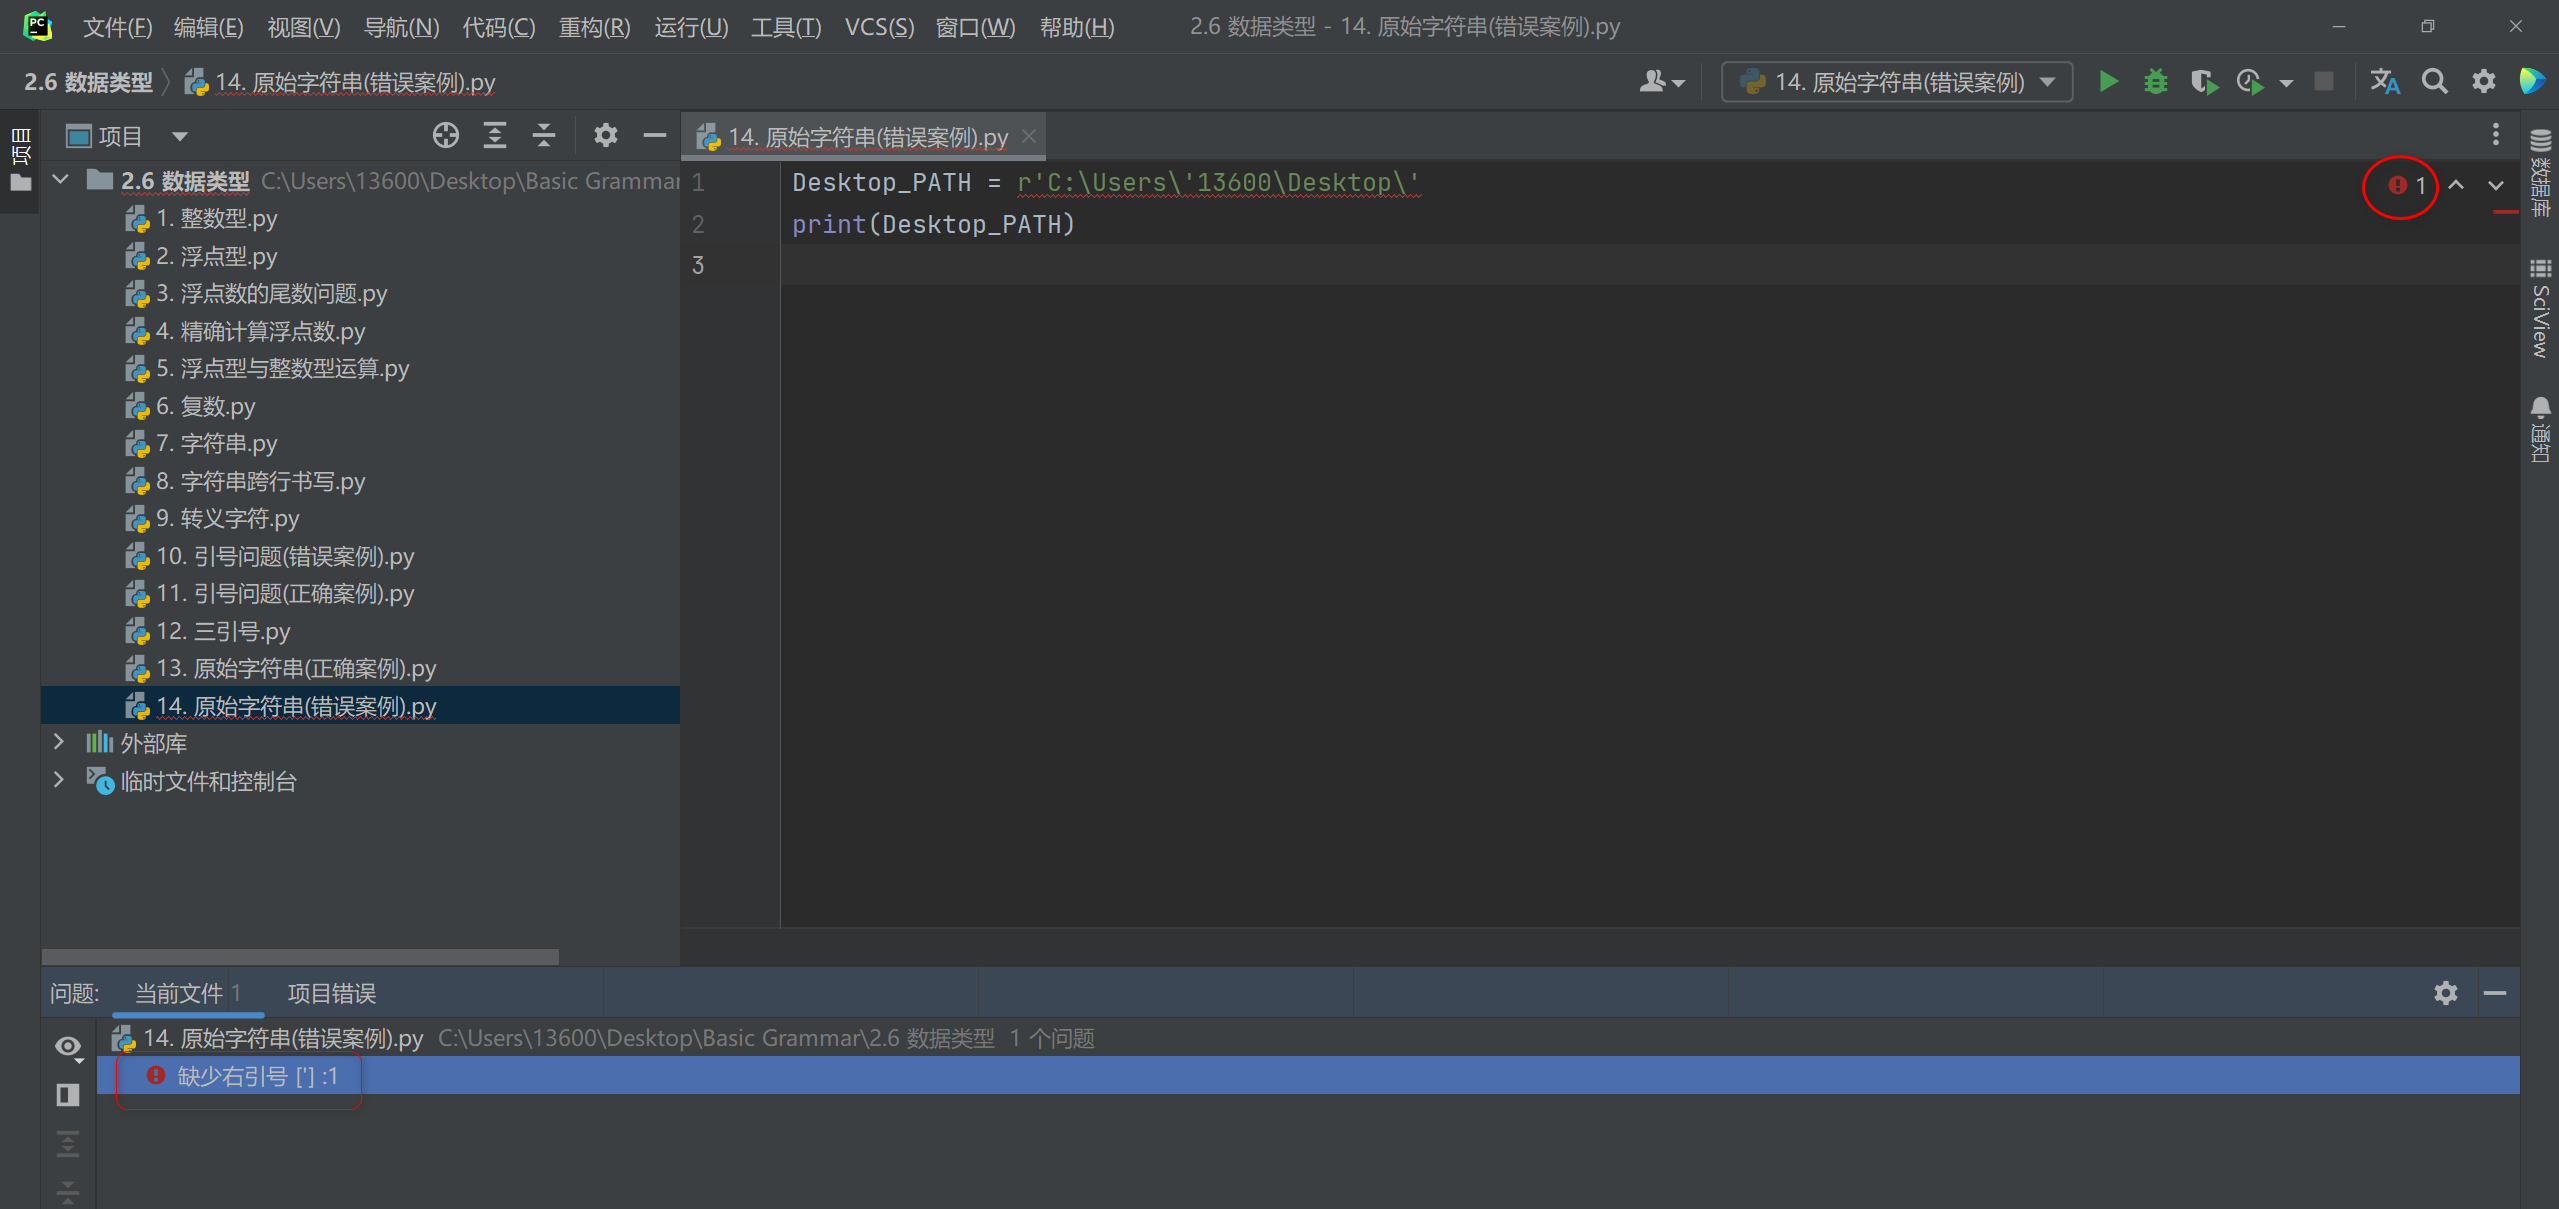Hide the problems panel
This screenshot has height=1209, width=2559.
click(2495, 993)
